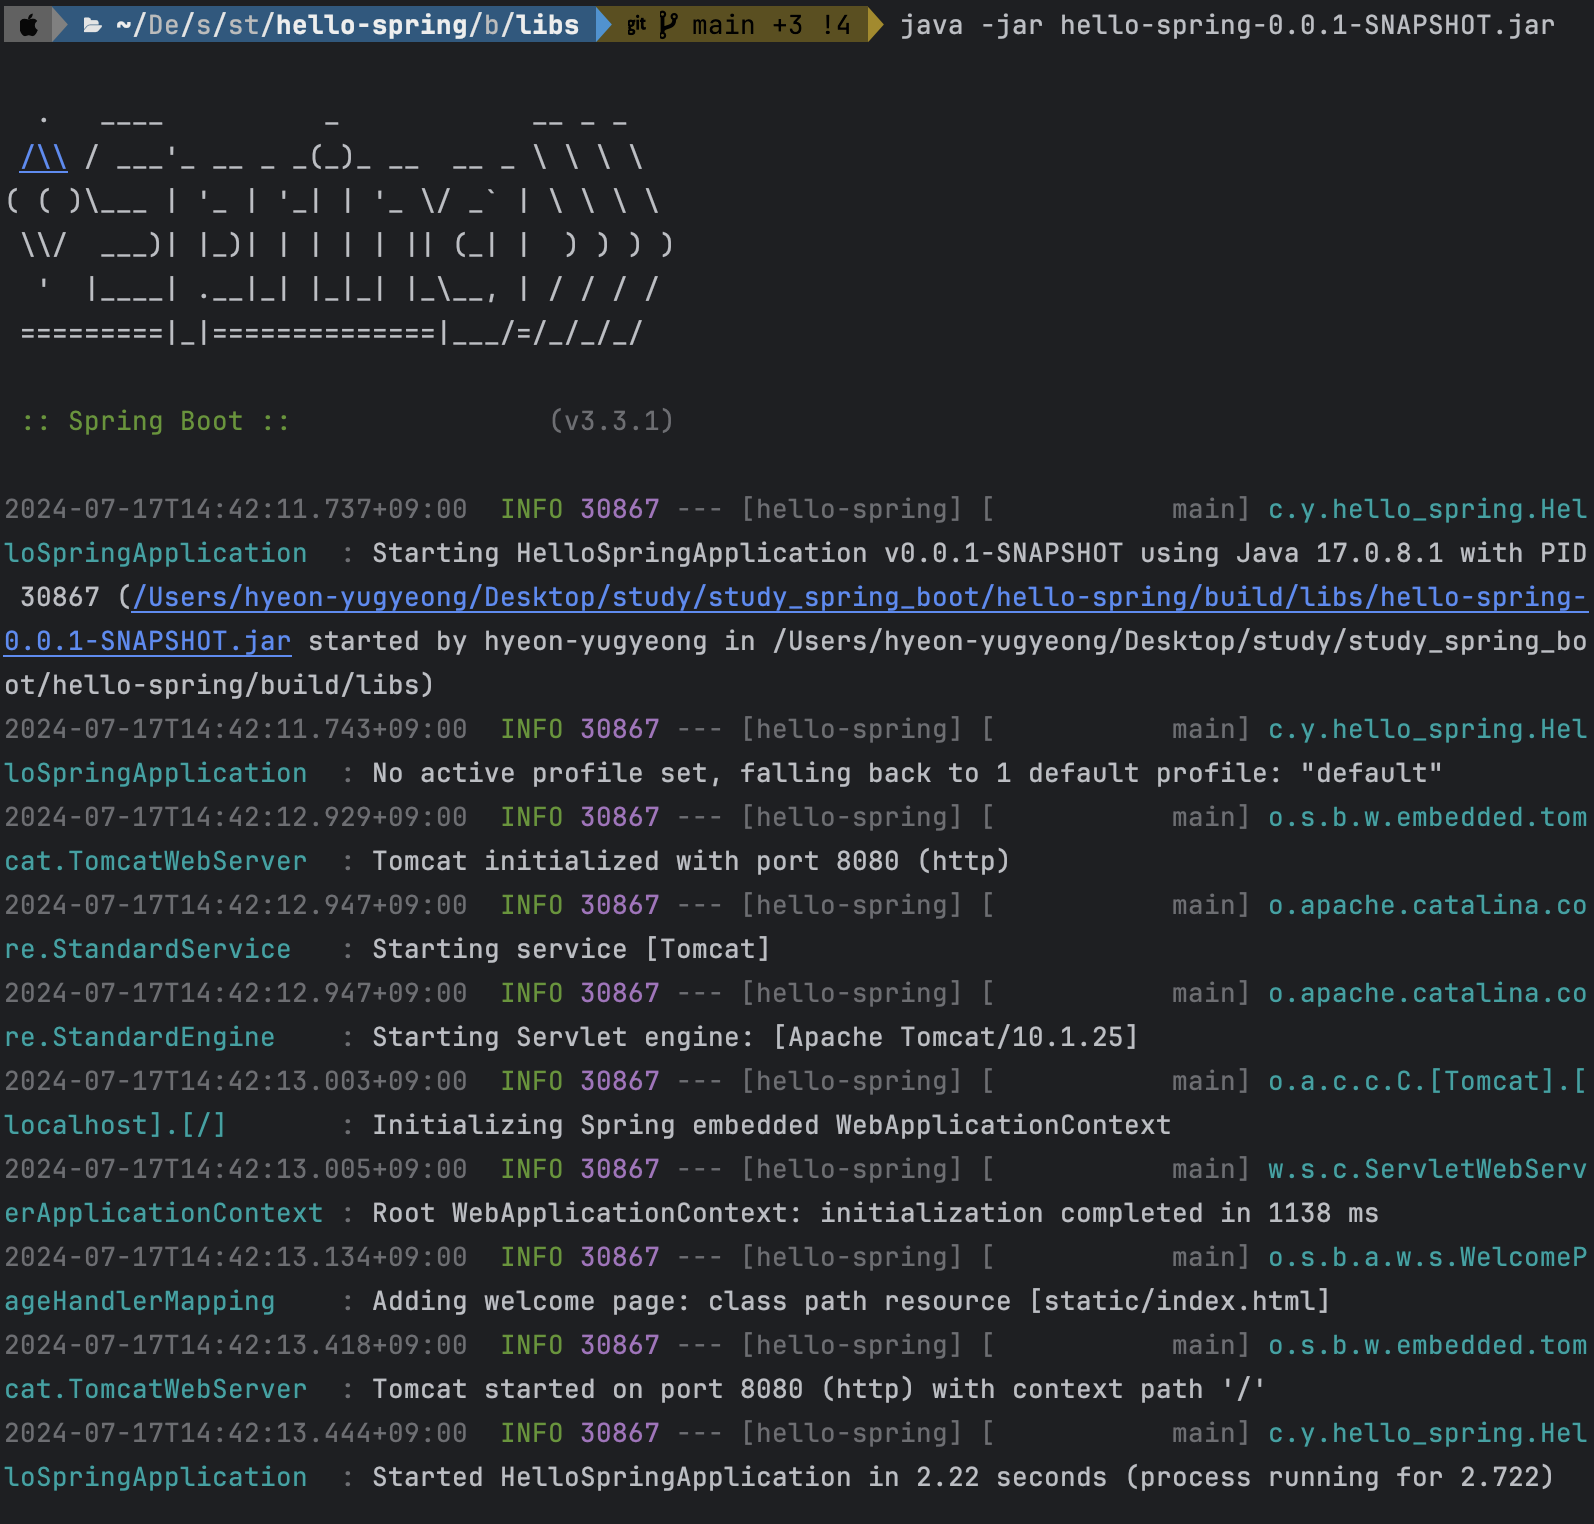
Task: Click logger prefix 'o.s.b.a.w.s.WelcomeP'
Action: coord(1427,1257)
